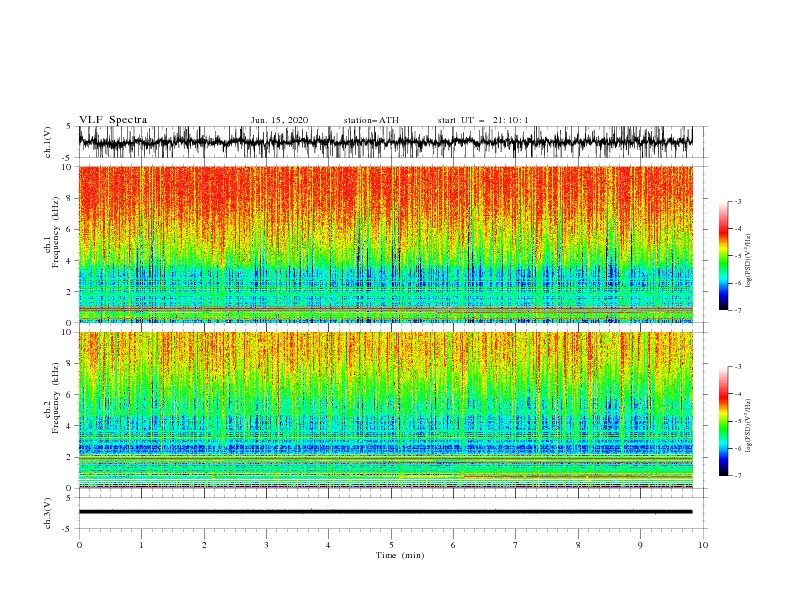Click the ch.2 spectrogram color scale bar

pos(723,421)
